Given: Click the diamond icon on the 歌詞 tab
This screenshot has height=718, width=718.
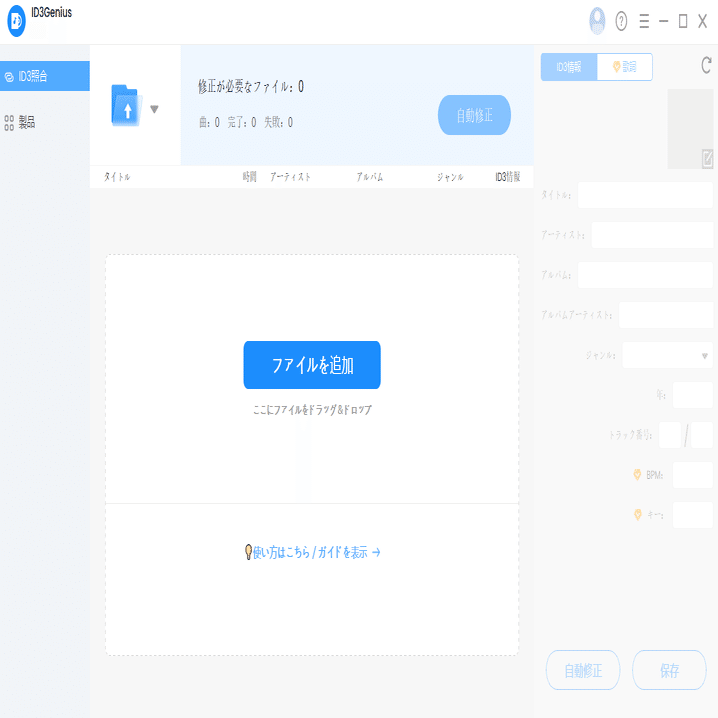Looking at the screenshot, I should click(616, 67).
